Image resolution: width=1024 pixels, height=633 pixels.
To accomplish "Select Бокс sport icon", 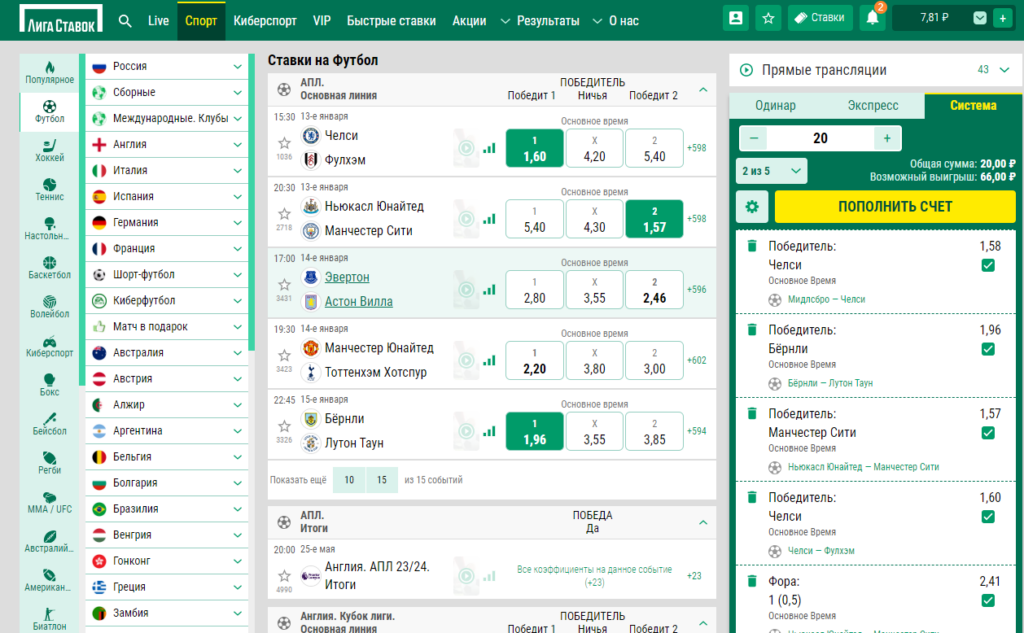I will (x=50, y=385).
